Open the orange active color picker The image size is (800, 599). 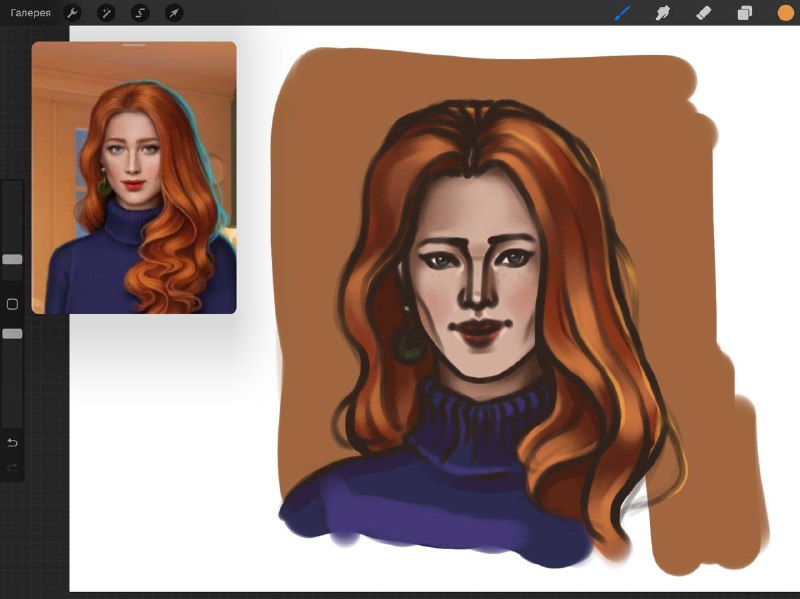(x=786, y=13)
